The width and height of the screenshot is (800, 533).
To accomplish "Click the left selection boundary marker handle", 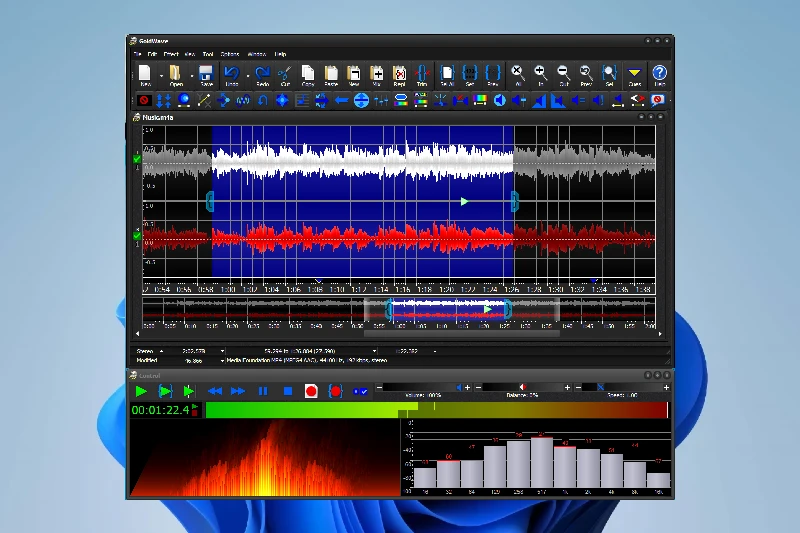I will coord(210,201).
